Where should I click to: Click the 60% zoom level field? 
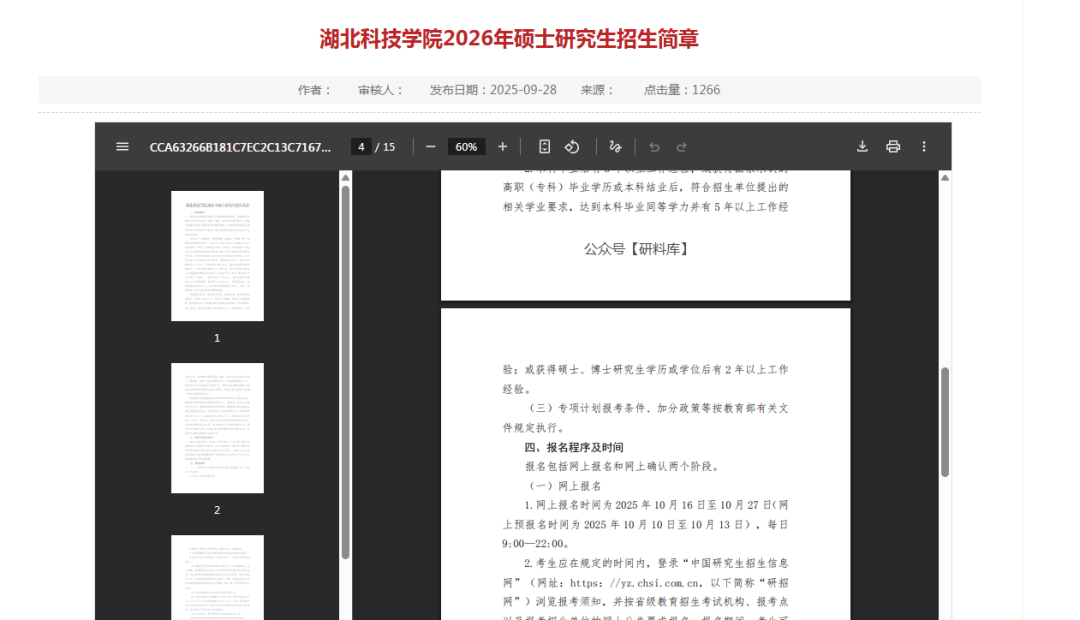pos(466,147)
